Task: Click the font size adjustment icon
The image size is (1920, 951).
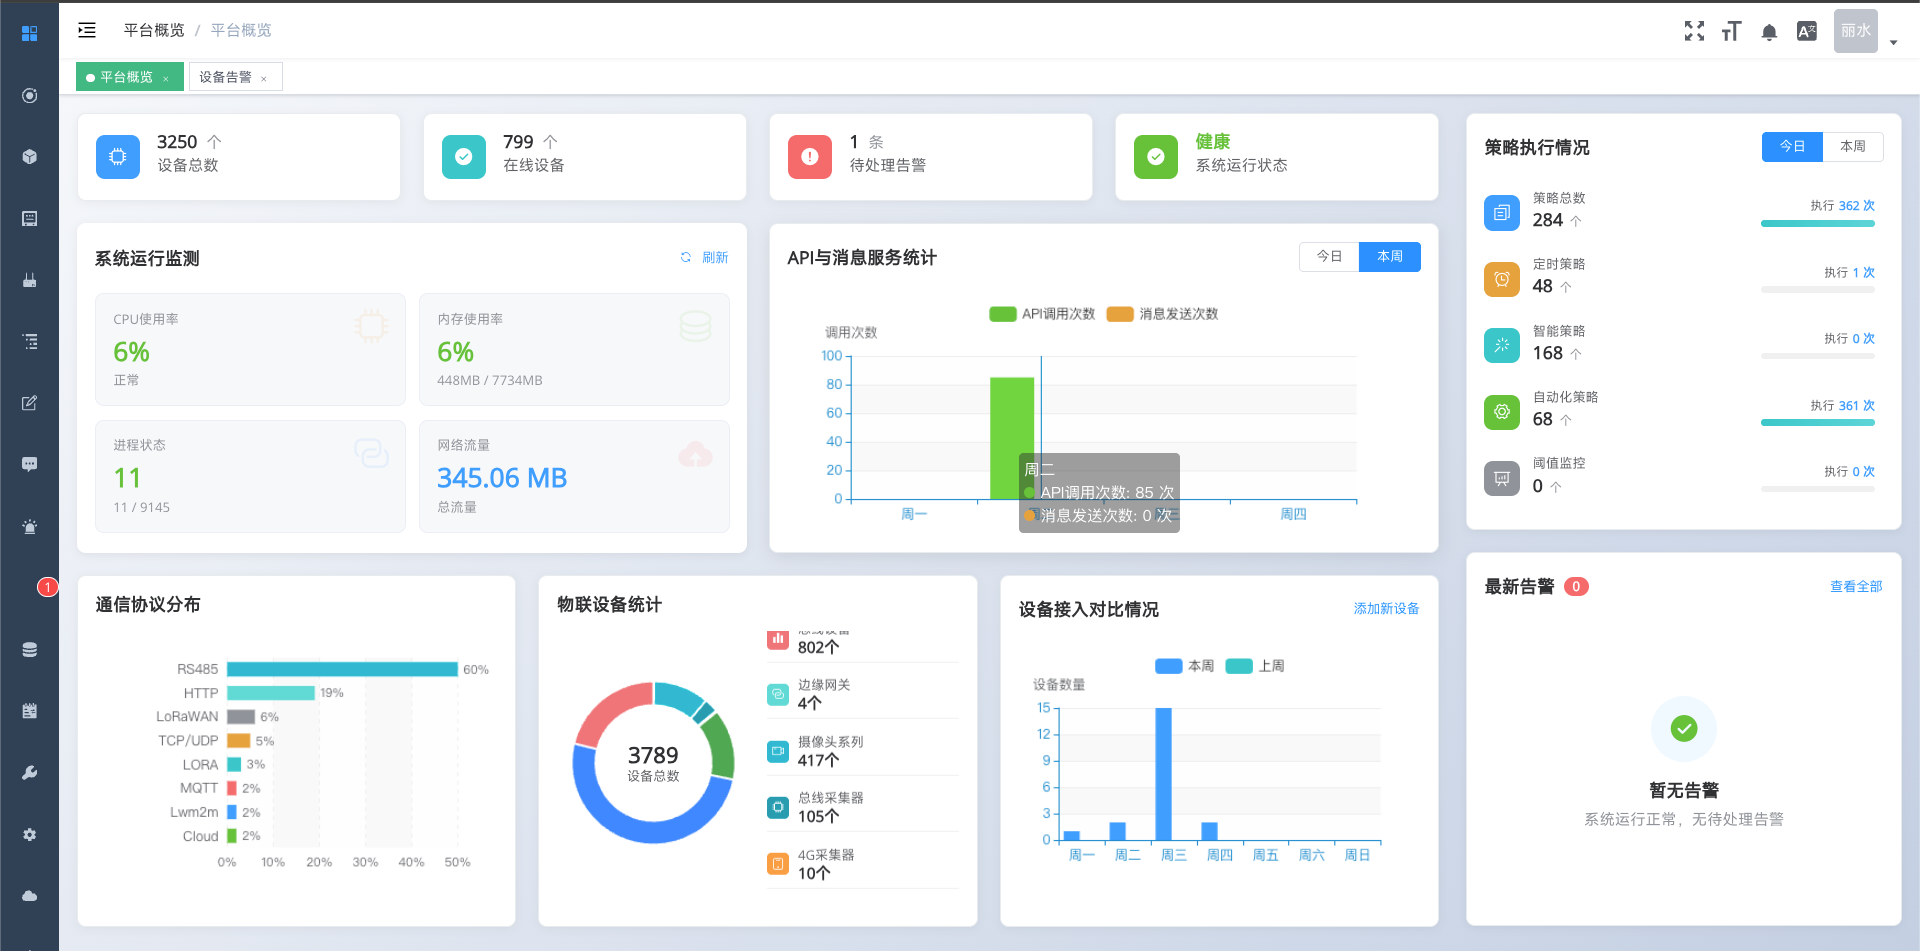Action: (1732, 31)
